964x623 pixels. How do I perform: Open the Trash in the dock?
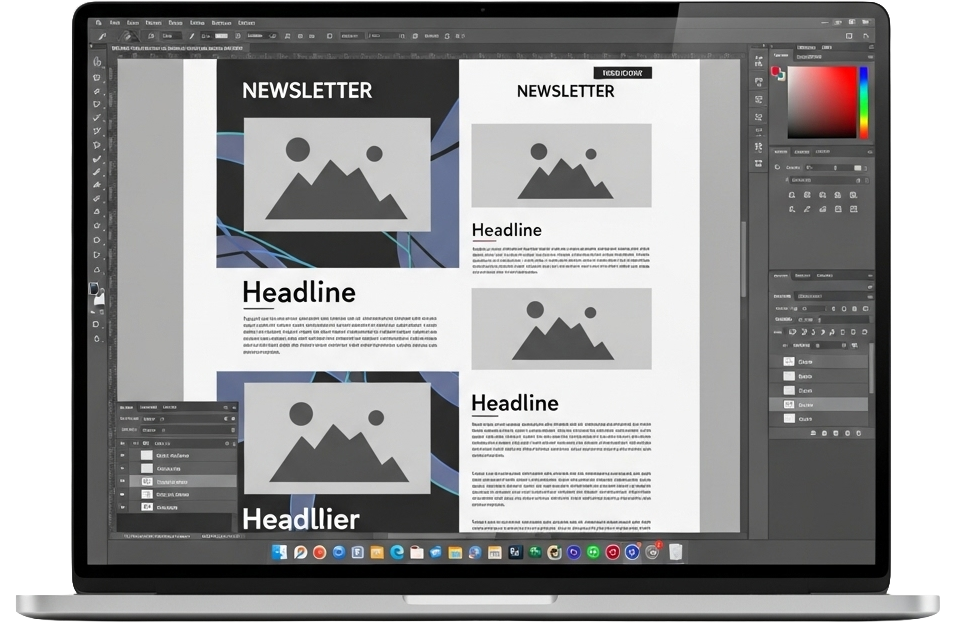[x=676, y=552]
